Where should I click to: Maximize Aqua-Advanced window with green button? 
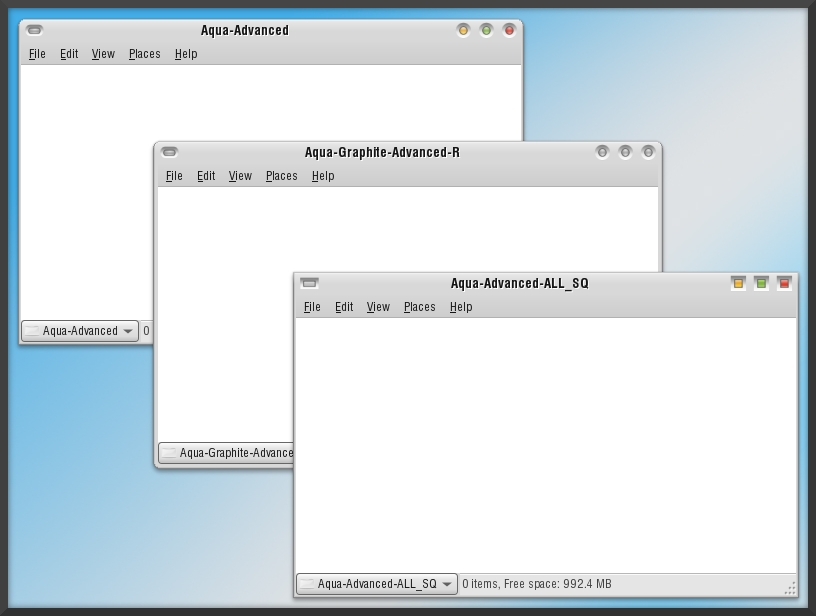point(486,30)
